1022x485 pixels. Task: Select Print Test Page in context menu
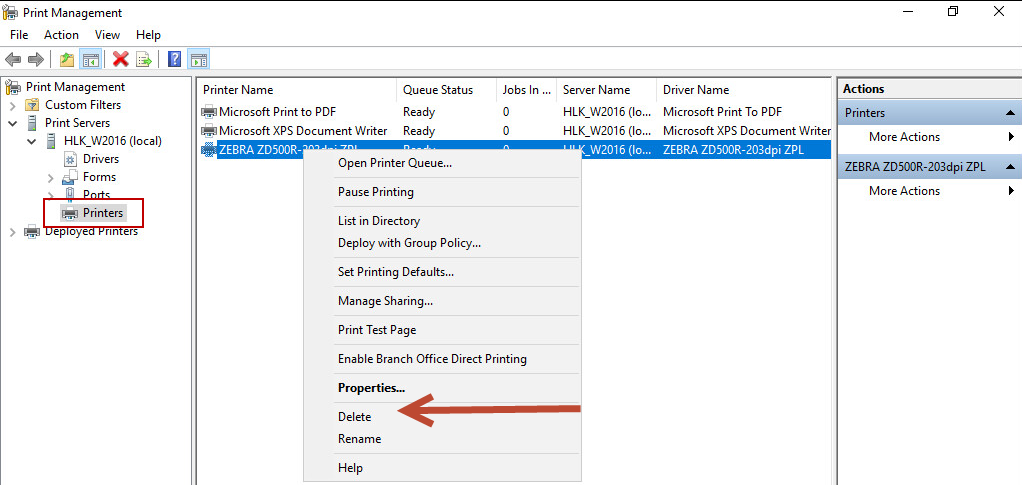coord(377,330)
